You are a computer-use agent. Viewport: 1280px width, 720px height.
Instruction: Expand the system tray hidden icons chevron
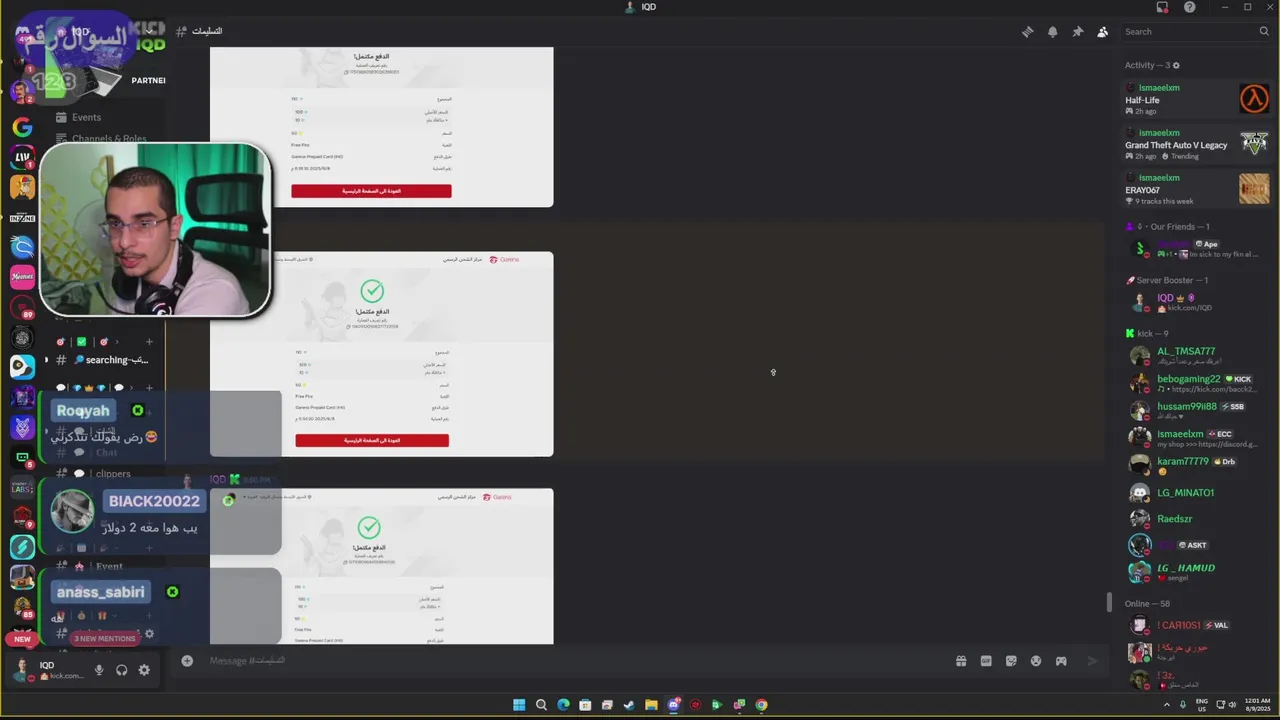1166,705
